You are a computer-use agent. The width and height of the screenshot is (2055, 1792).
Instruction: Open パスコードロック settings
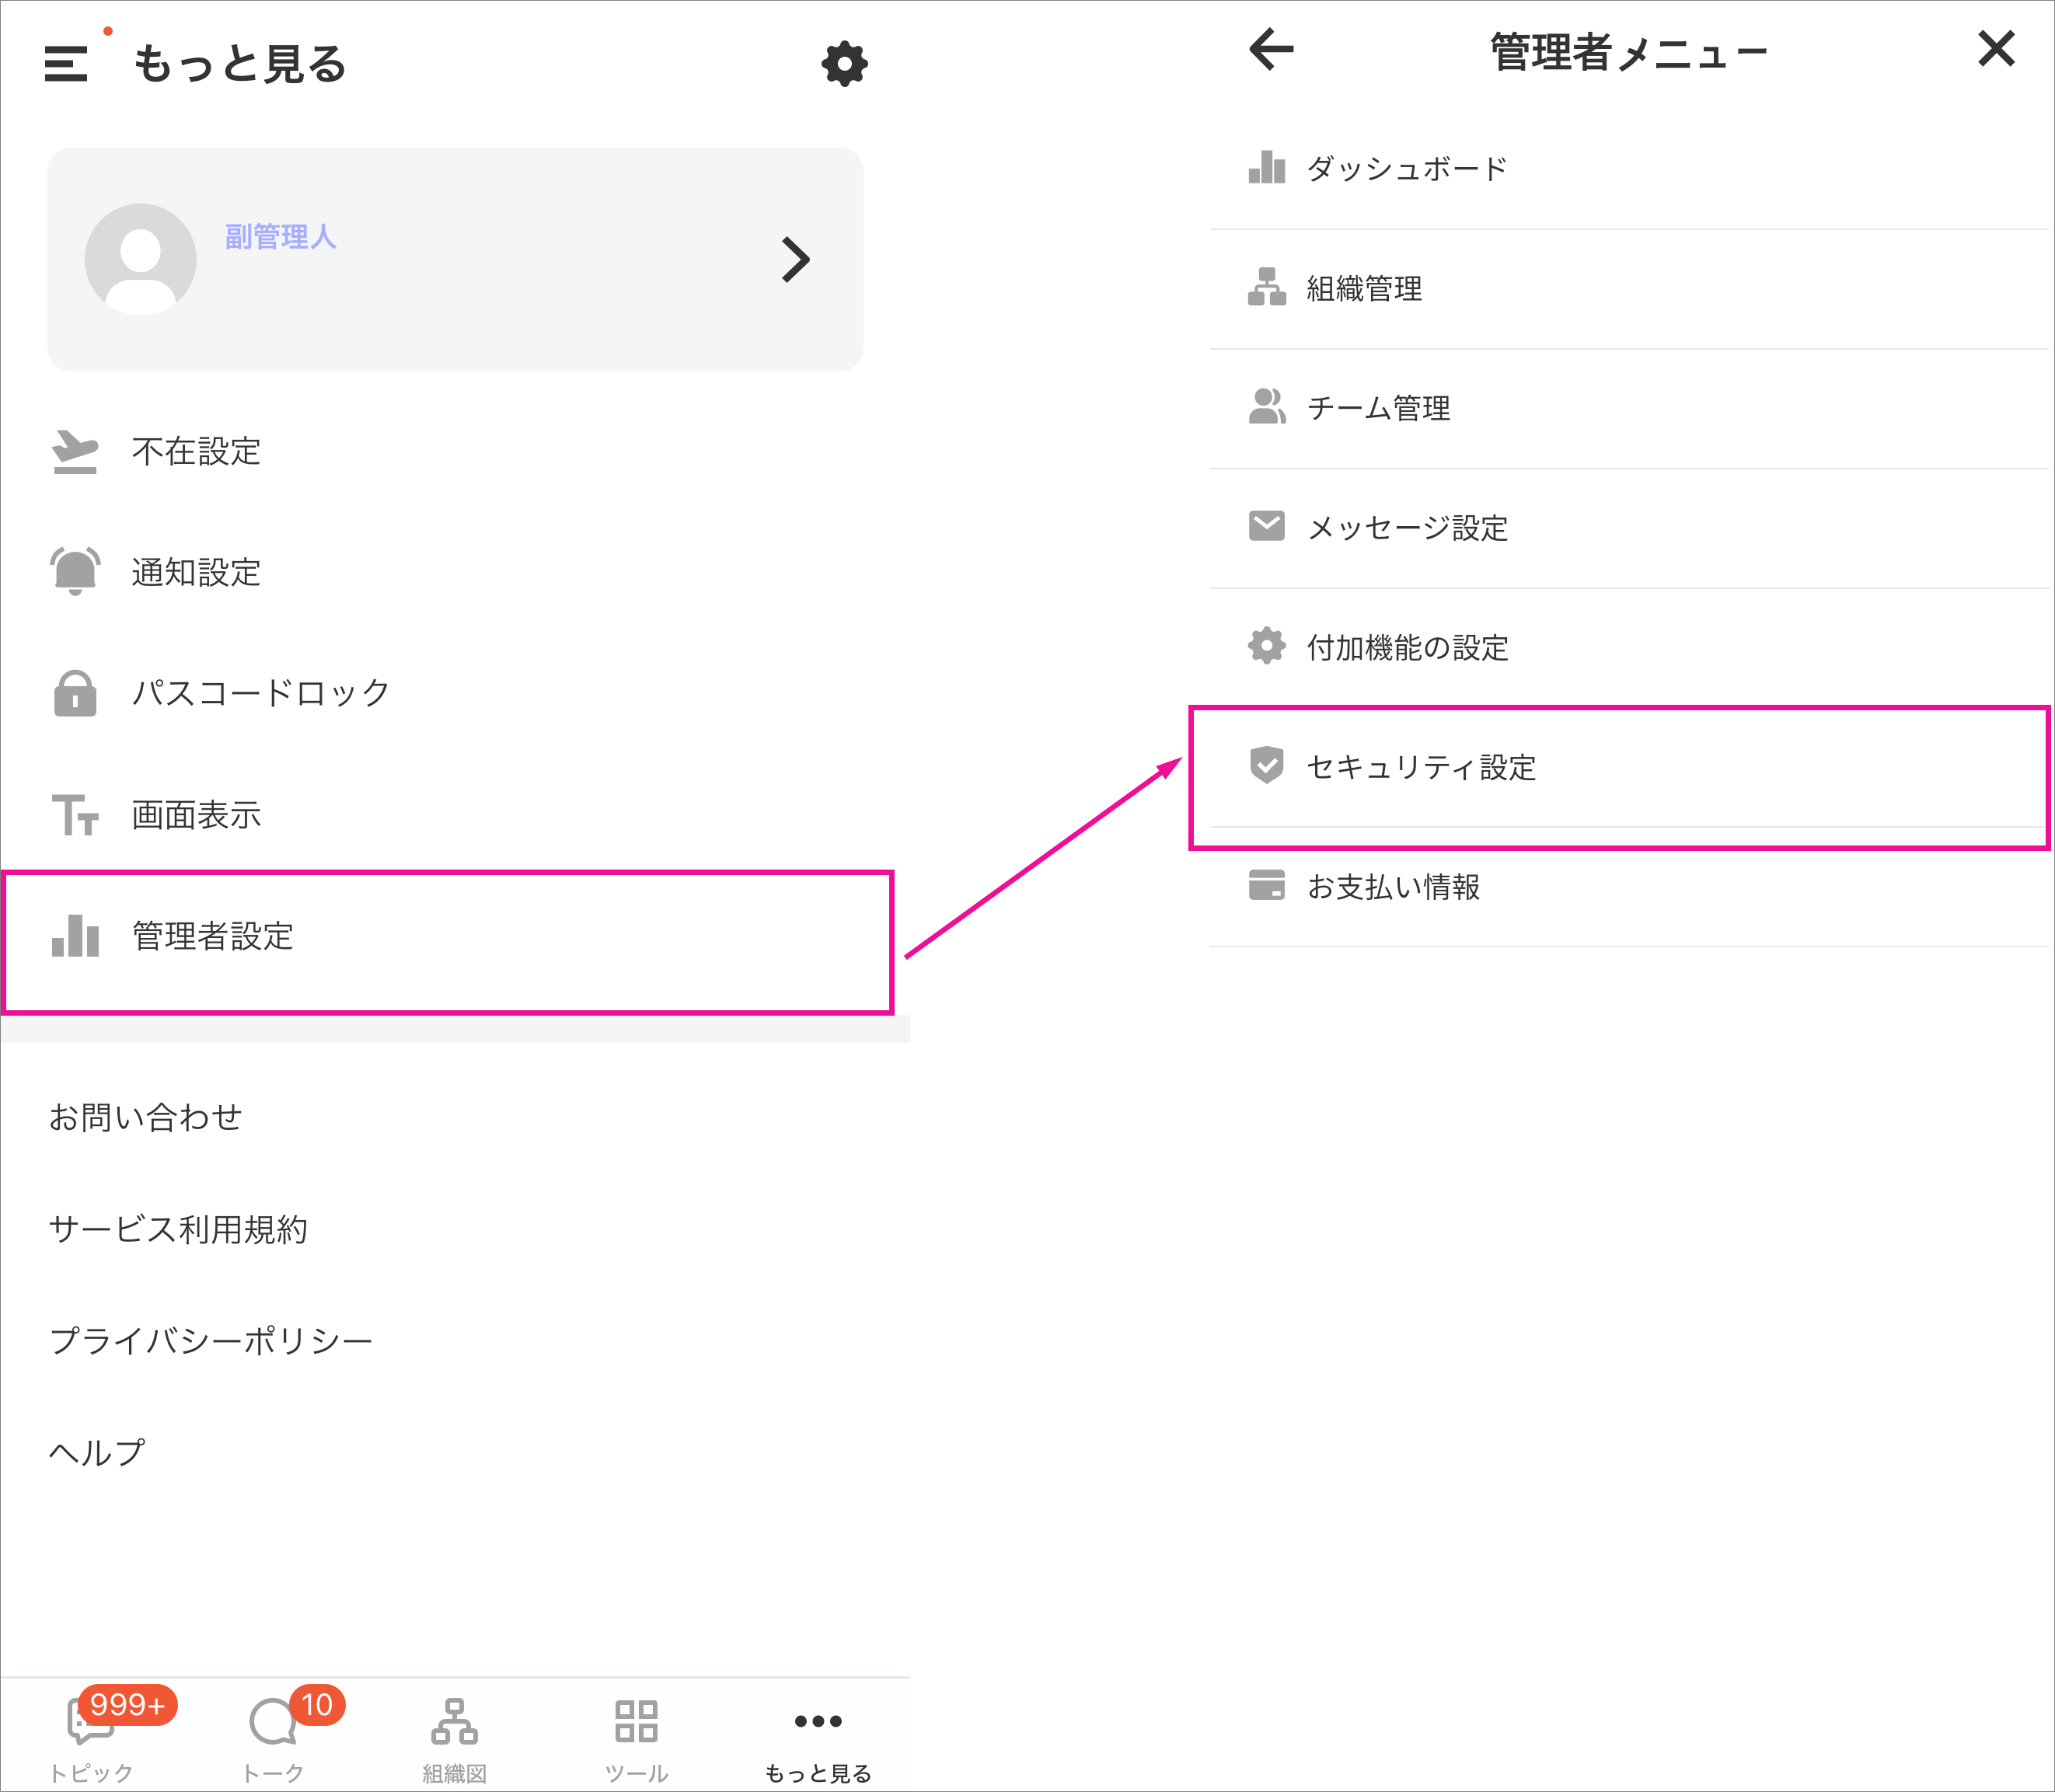(260, 693)
